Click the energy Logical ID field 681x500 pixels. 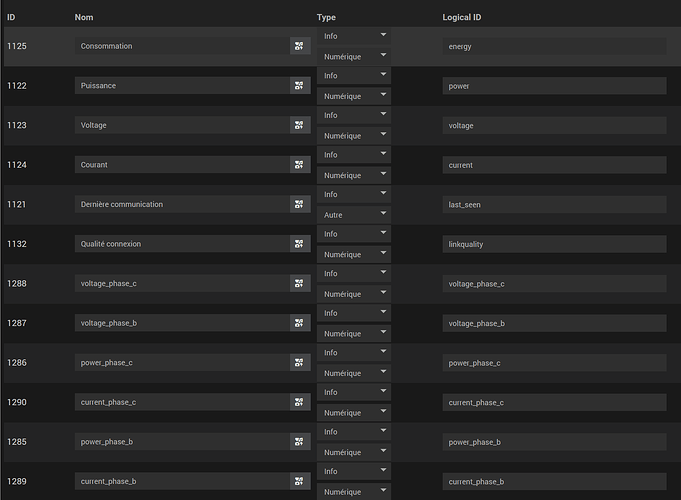tap(554, 46)
